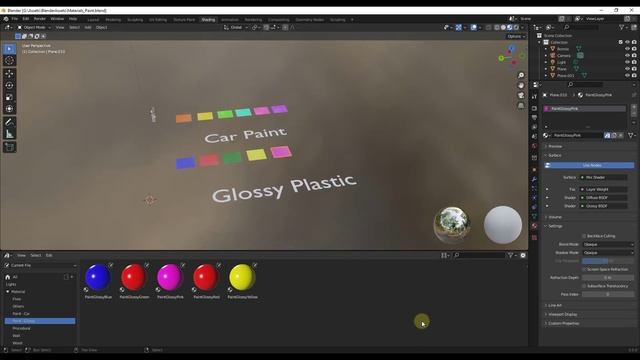The width and height of the screenshot is (640, 360).
Task: Open Current File asset library dropdown
Action: tap(40, 265)
